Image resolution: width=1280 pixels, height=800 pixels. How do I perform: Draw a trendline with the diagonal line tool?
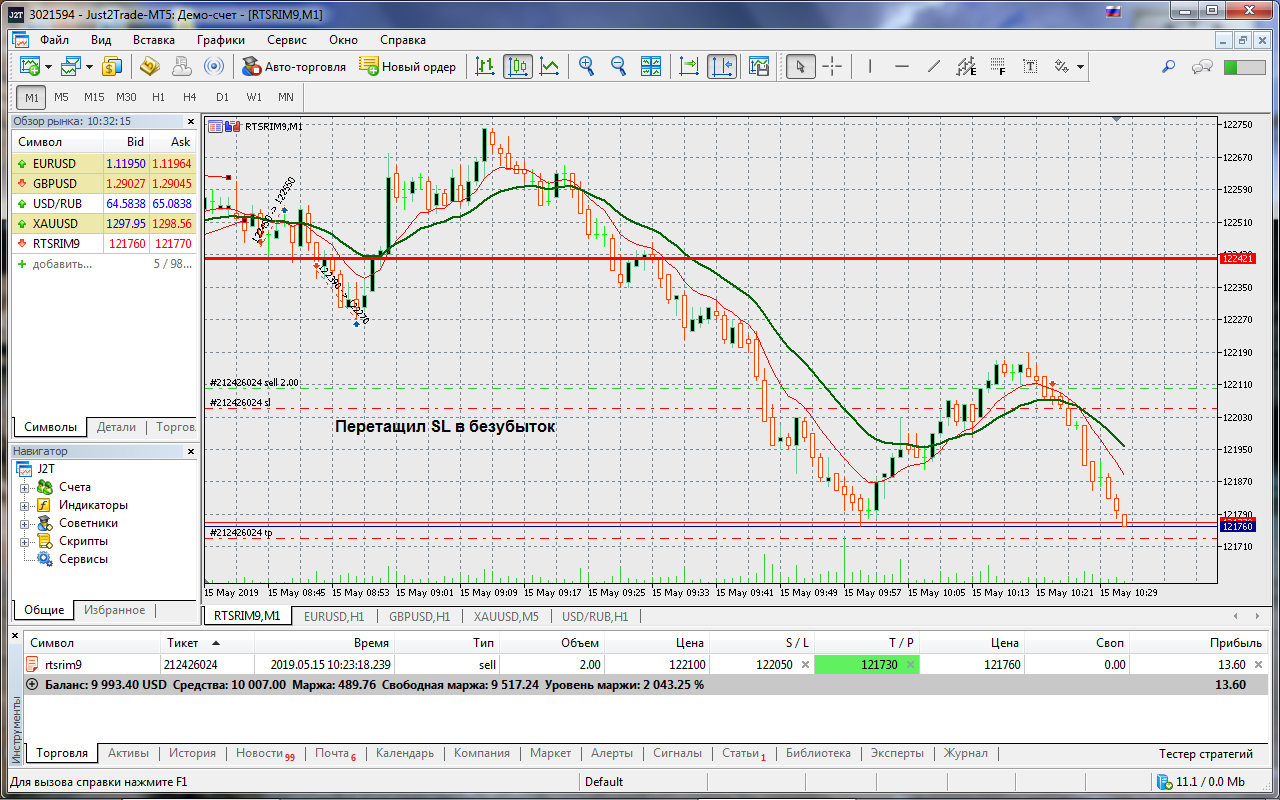(934, 67)
